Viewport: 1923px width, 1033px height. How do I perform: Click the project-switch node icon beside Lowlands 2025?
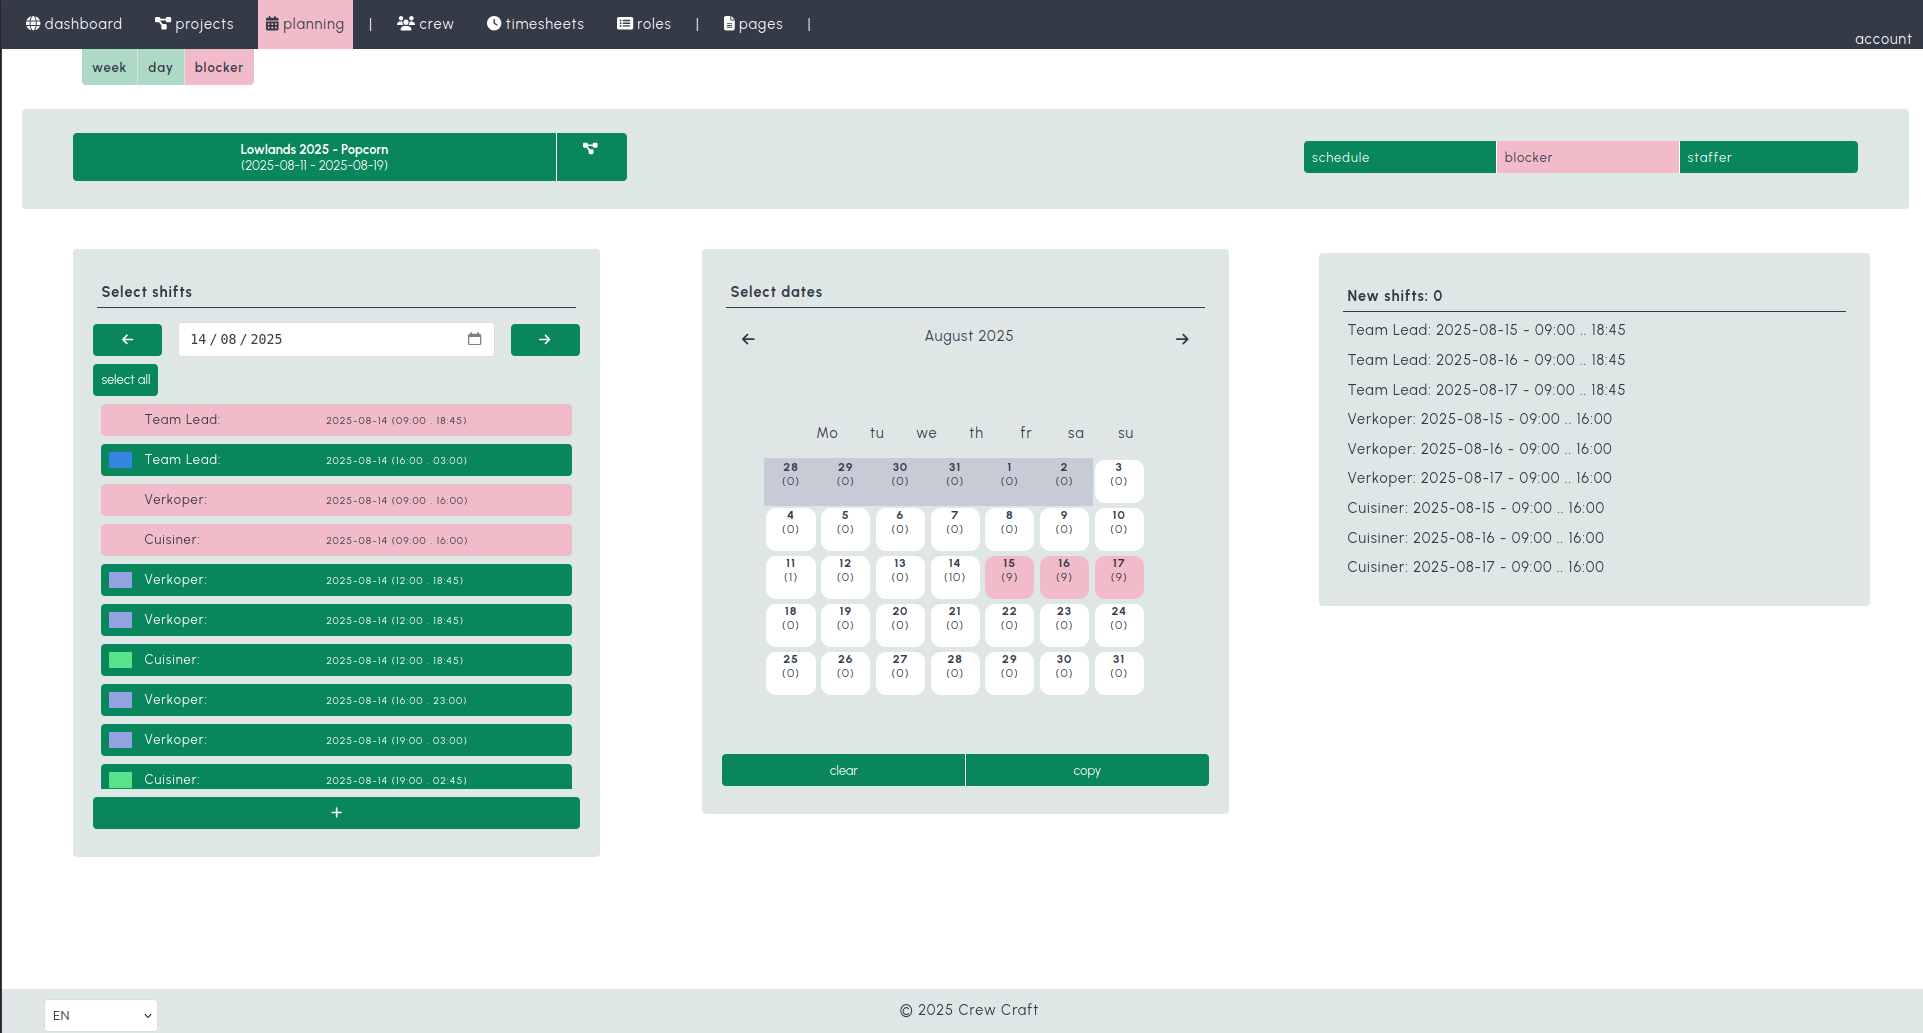pos(591,156)
